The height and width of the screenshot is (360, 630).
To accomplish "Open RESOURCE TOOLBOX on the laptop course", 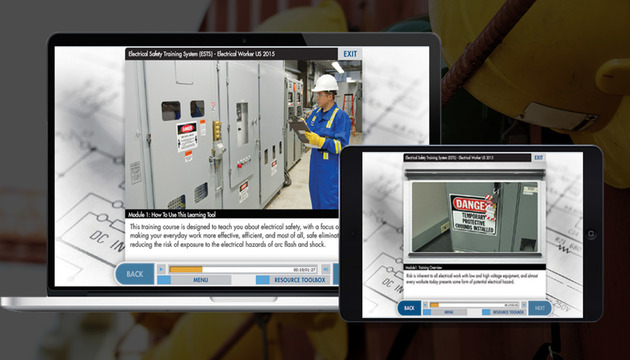I will click(x=300, y=280).
